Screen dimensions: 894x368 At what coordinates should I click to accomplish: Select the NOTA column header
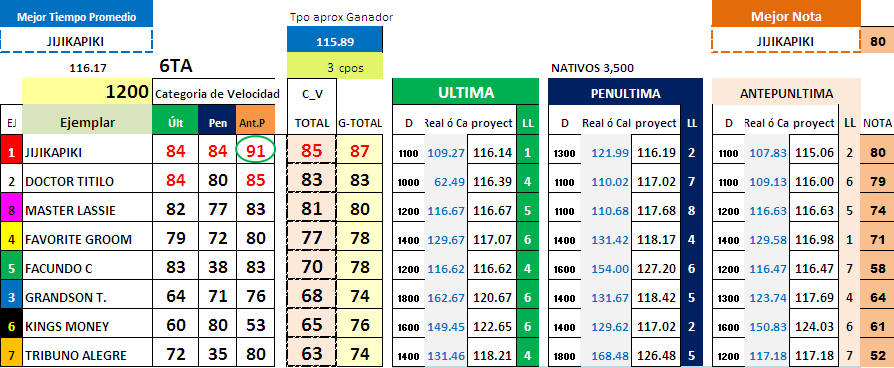[877, 123]
